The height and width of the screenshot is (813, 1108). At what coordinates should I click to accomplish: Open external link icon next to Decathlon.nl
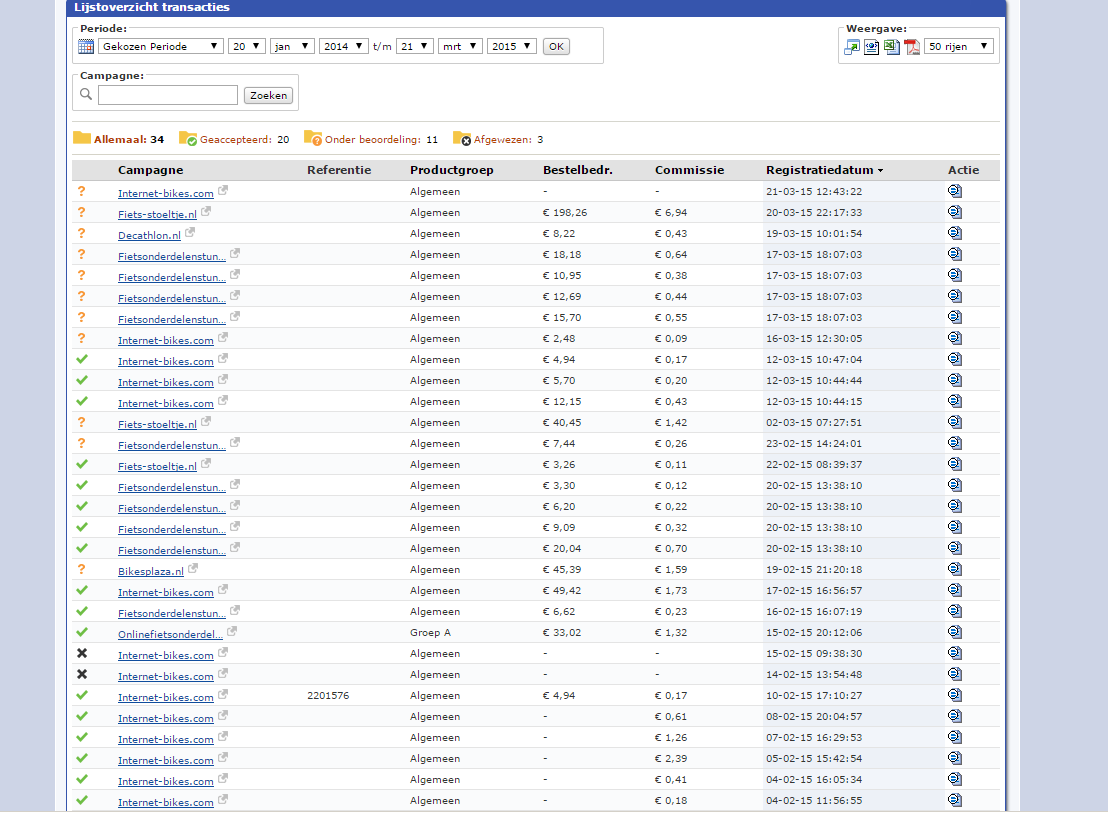(190, 232)
